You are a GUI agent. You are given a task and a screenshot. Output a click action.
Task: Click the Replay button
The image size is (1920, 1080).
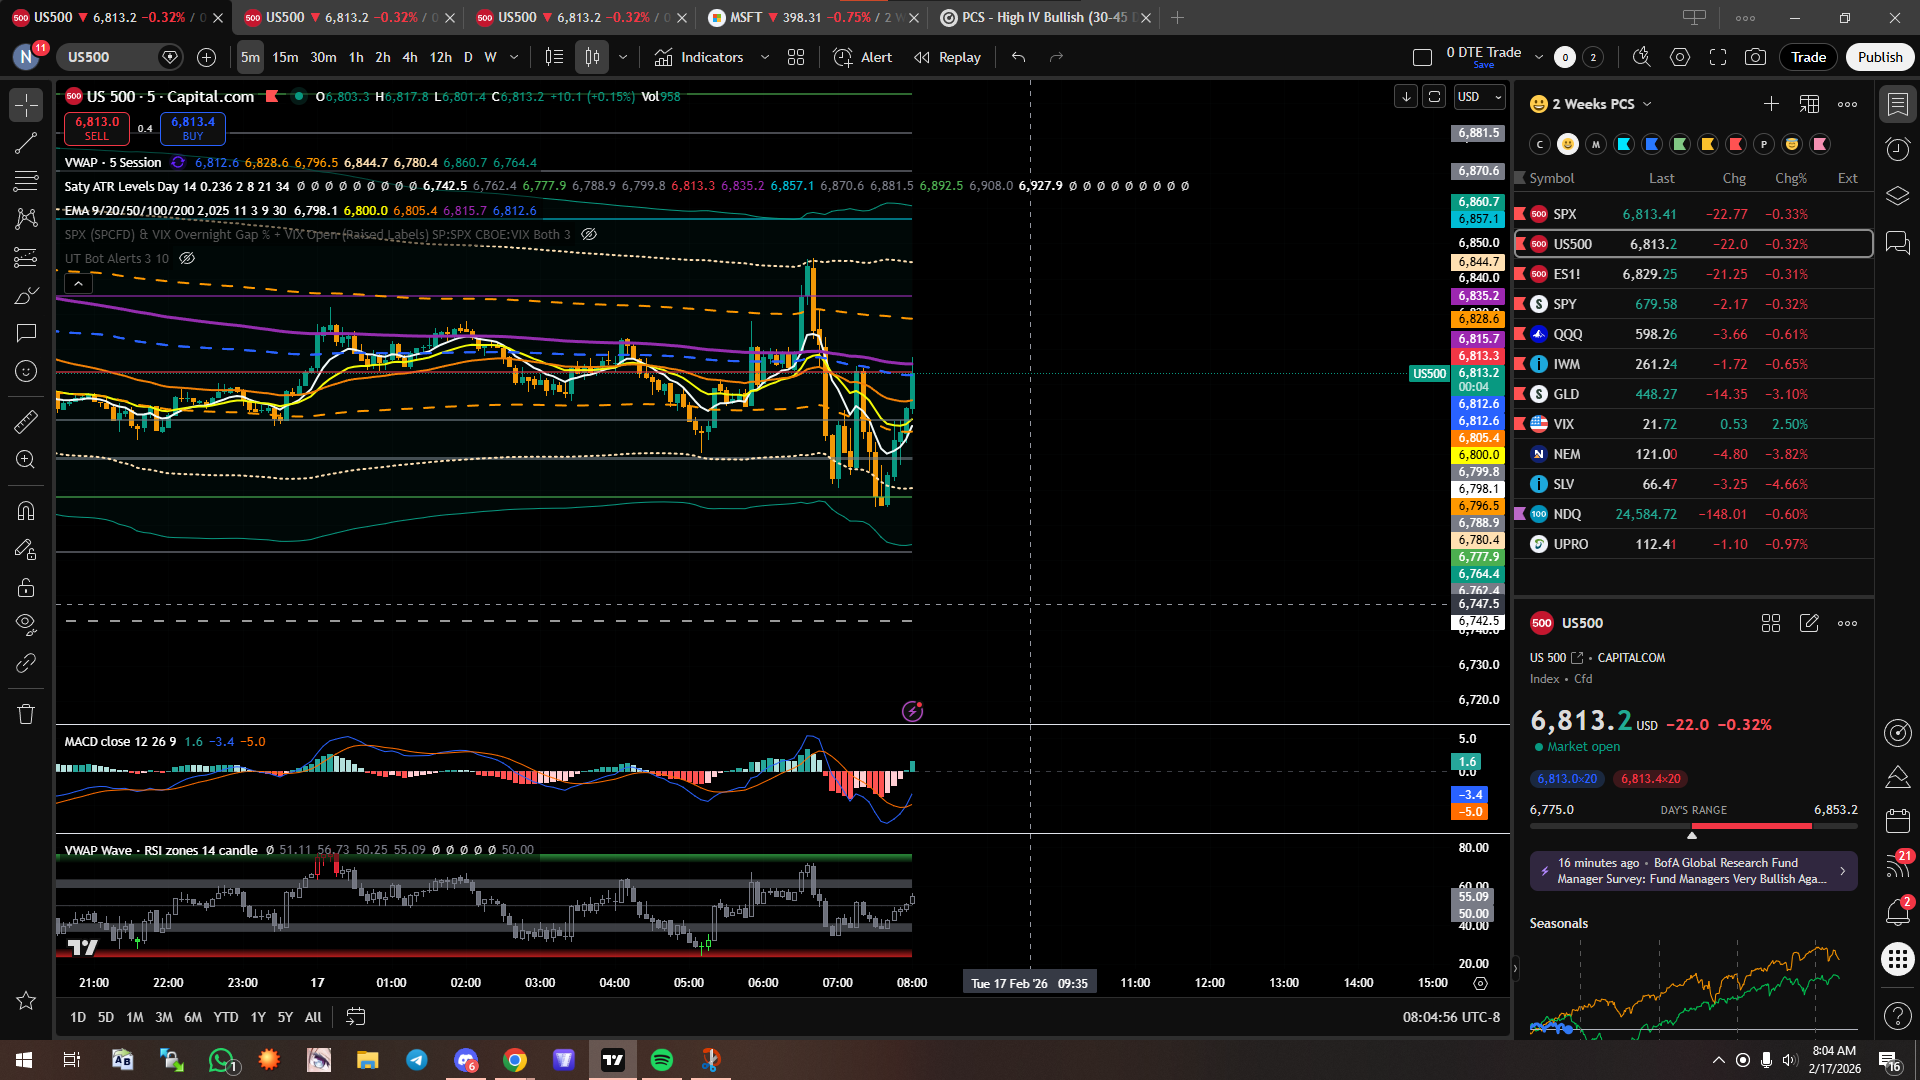[948, 57]
